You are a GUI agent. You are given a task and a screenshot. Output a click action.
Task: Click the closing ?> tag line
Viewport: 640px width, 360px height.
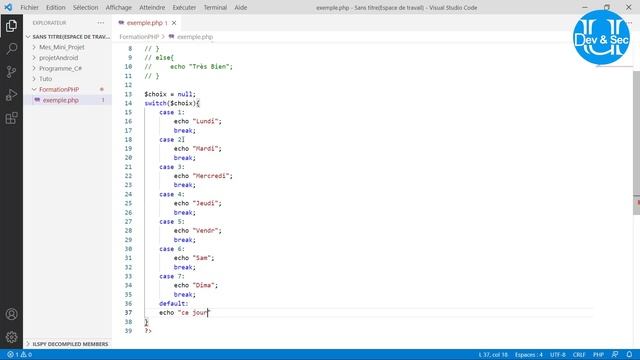148,331
